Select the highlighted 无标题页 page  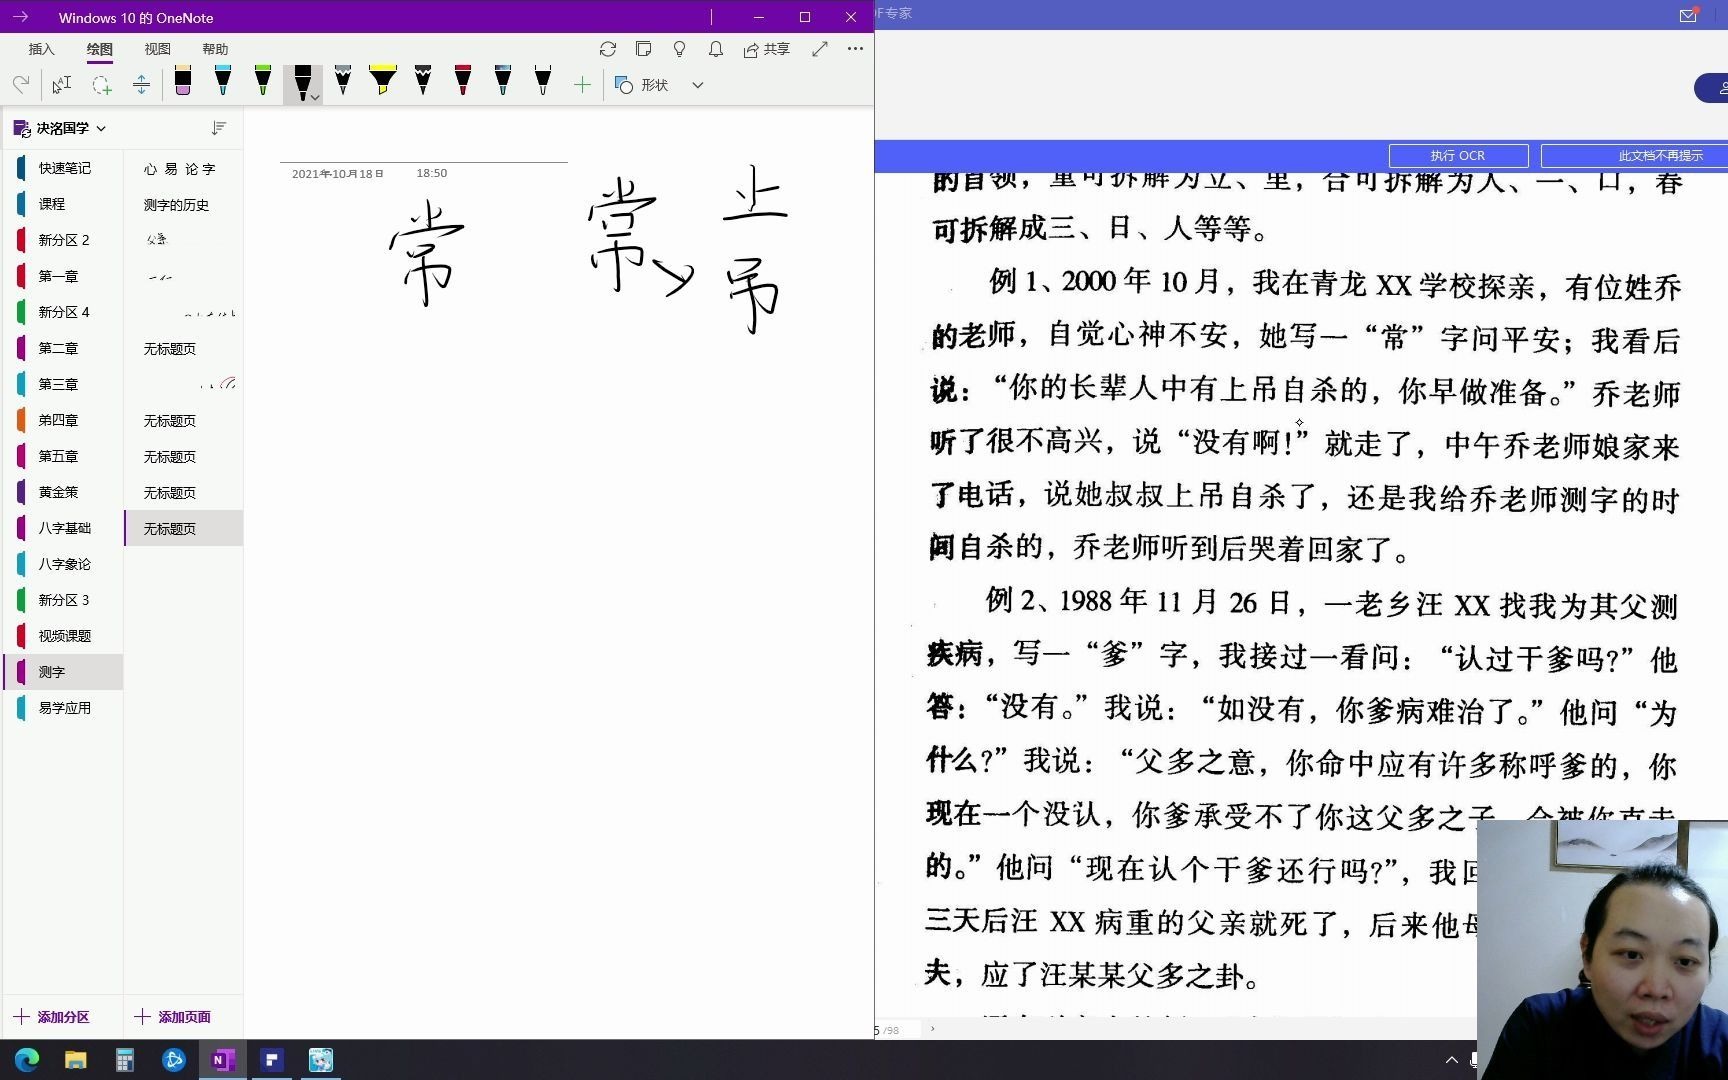(184, 529)
